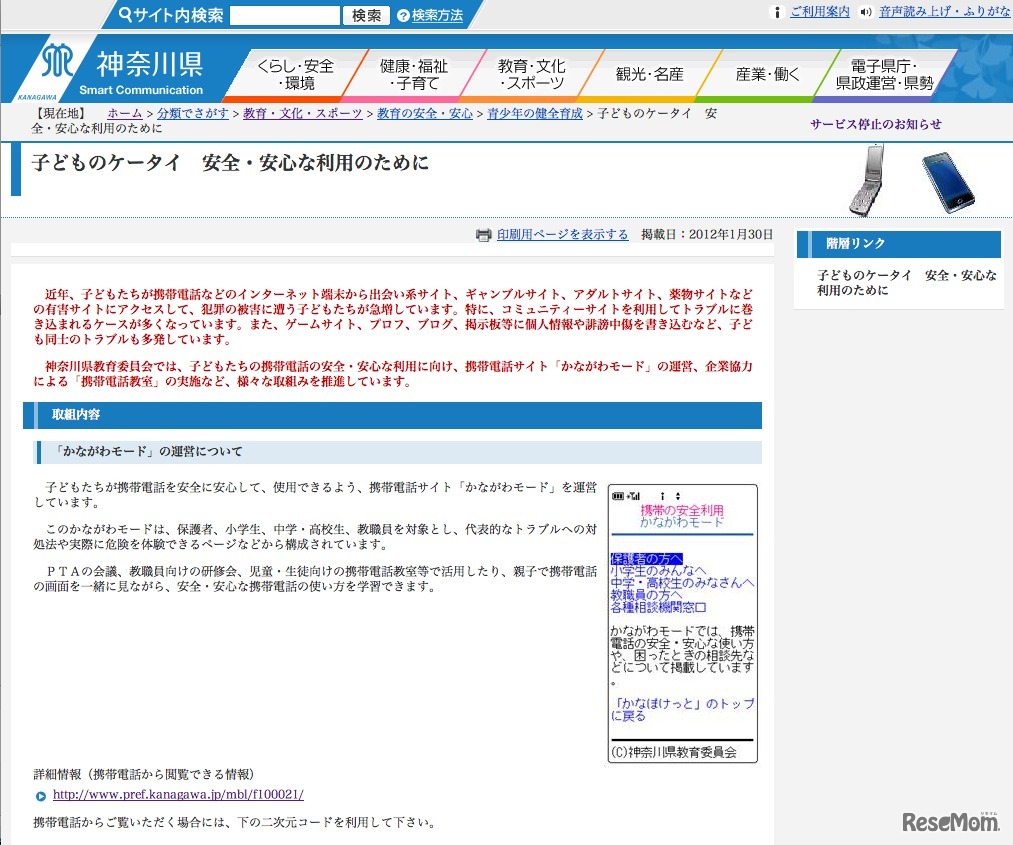Click the blue arrow icon before the mobile URL
The width and height of the screenshot is (1013, 845).
[40, 796]
